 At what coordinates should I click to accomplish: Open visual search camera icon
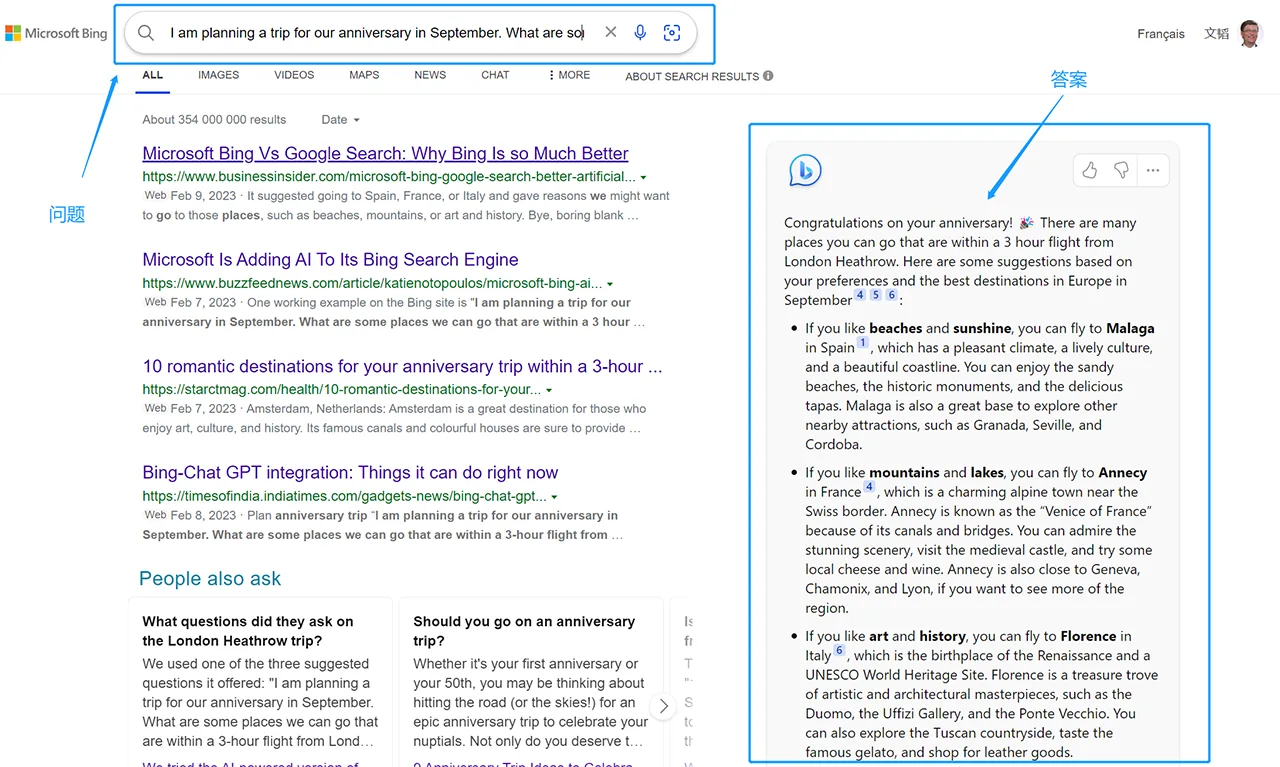pyautogui.click(x=672, y=33)
